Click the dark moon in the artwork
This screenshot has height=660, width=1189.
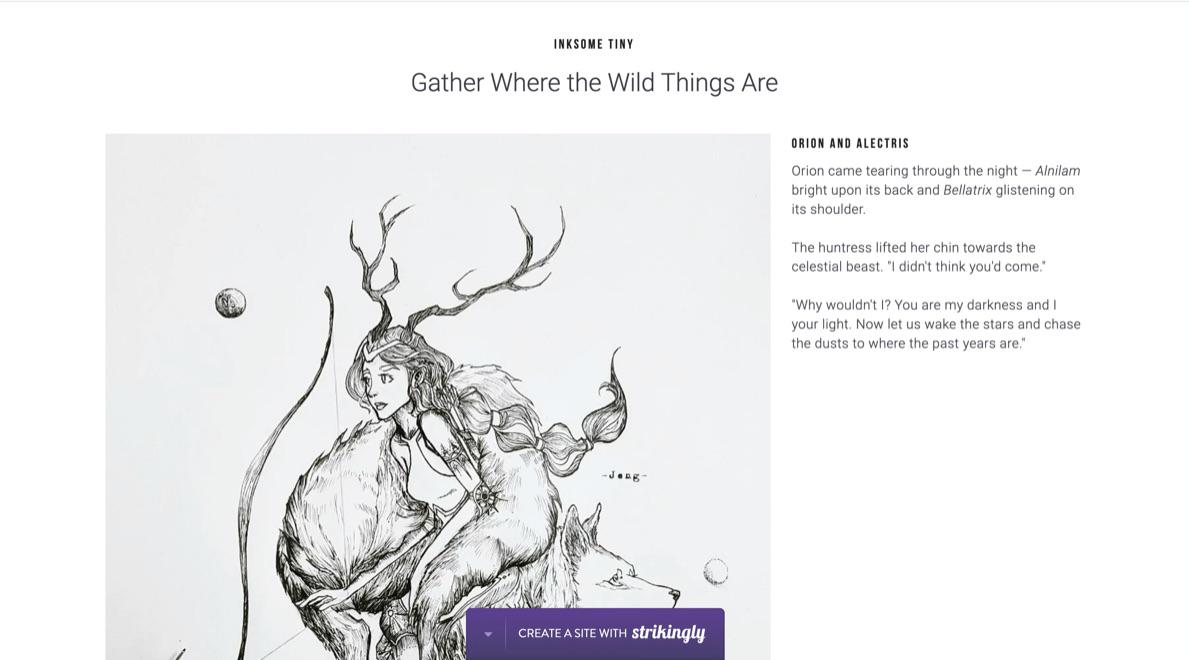pos(231,302)
